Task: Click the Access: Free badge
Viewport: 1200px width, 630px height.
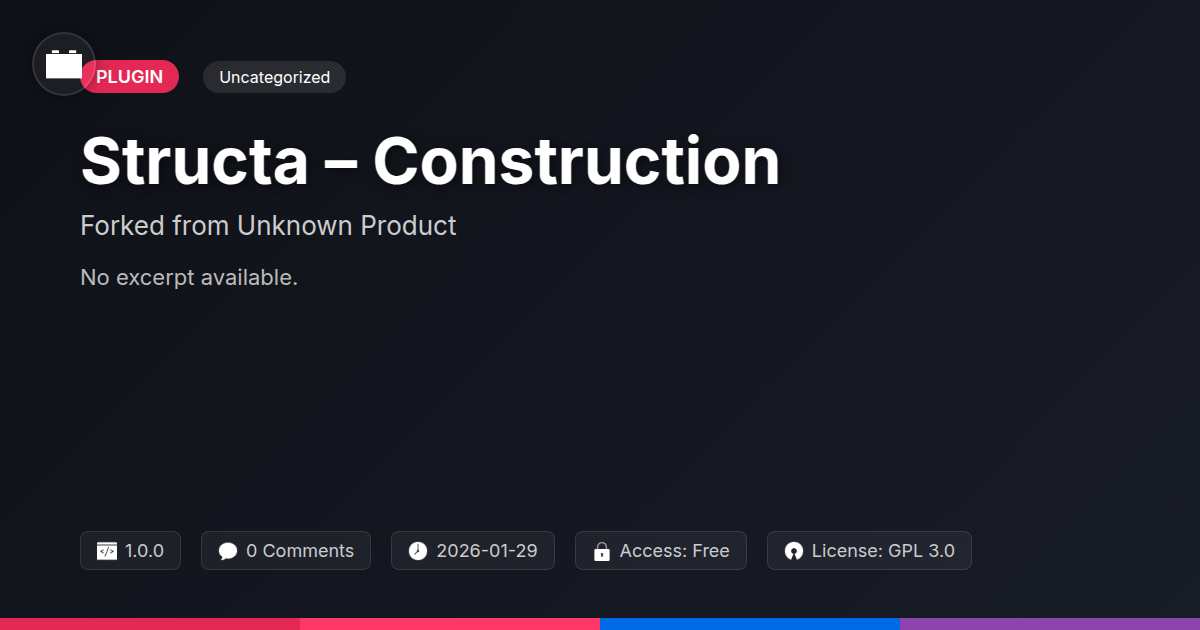Action: 661,551
